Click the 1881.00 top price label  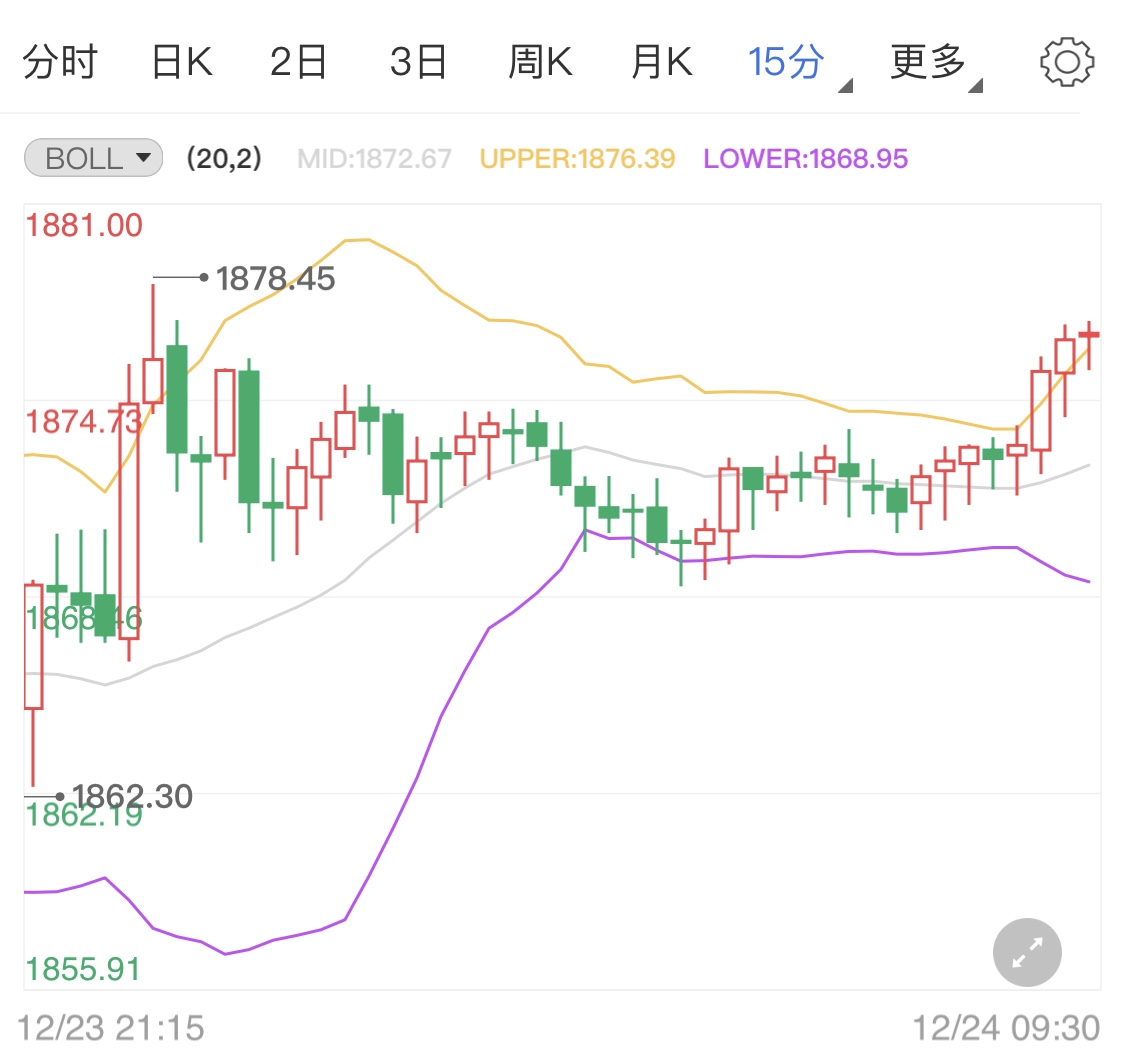point(84,225)
